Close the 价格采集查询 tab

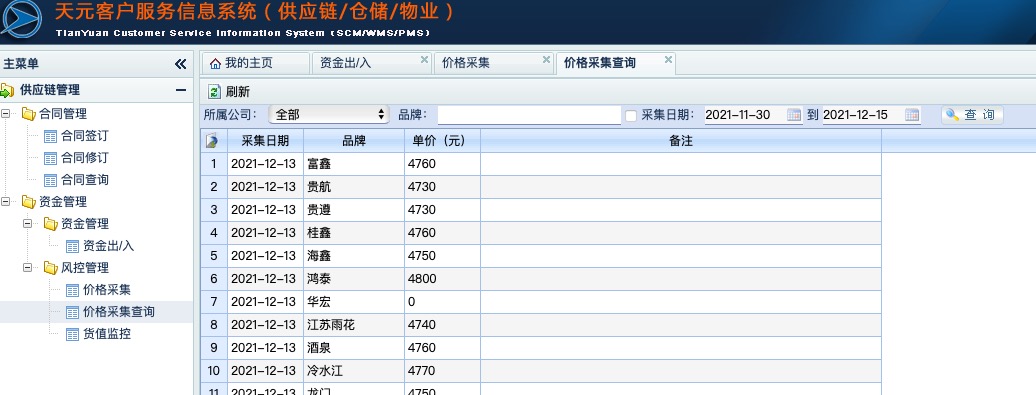click(668, 59)
